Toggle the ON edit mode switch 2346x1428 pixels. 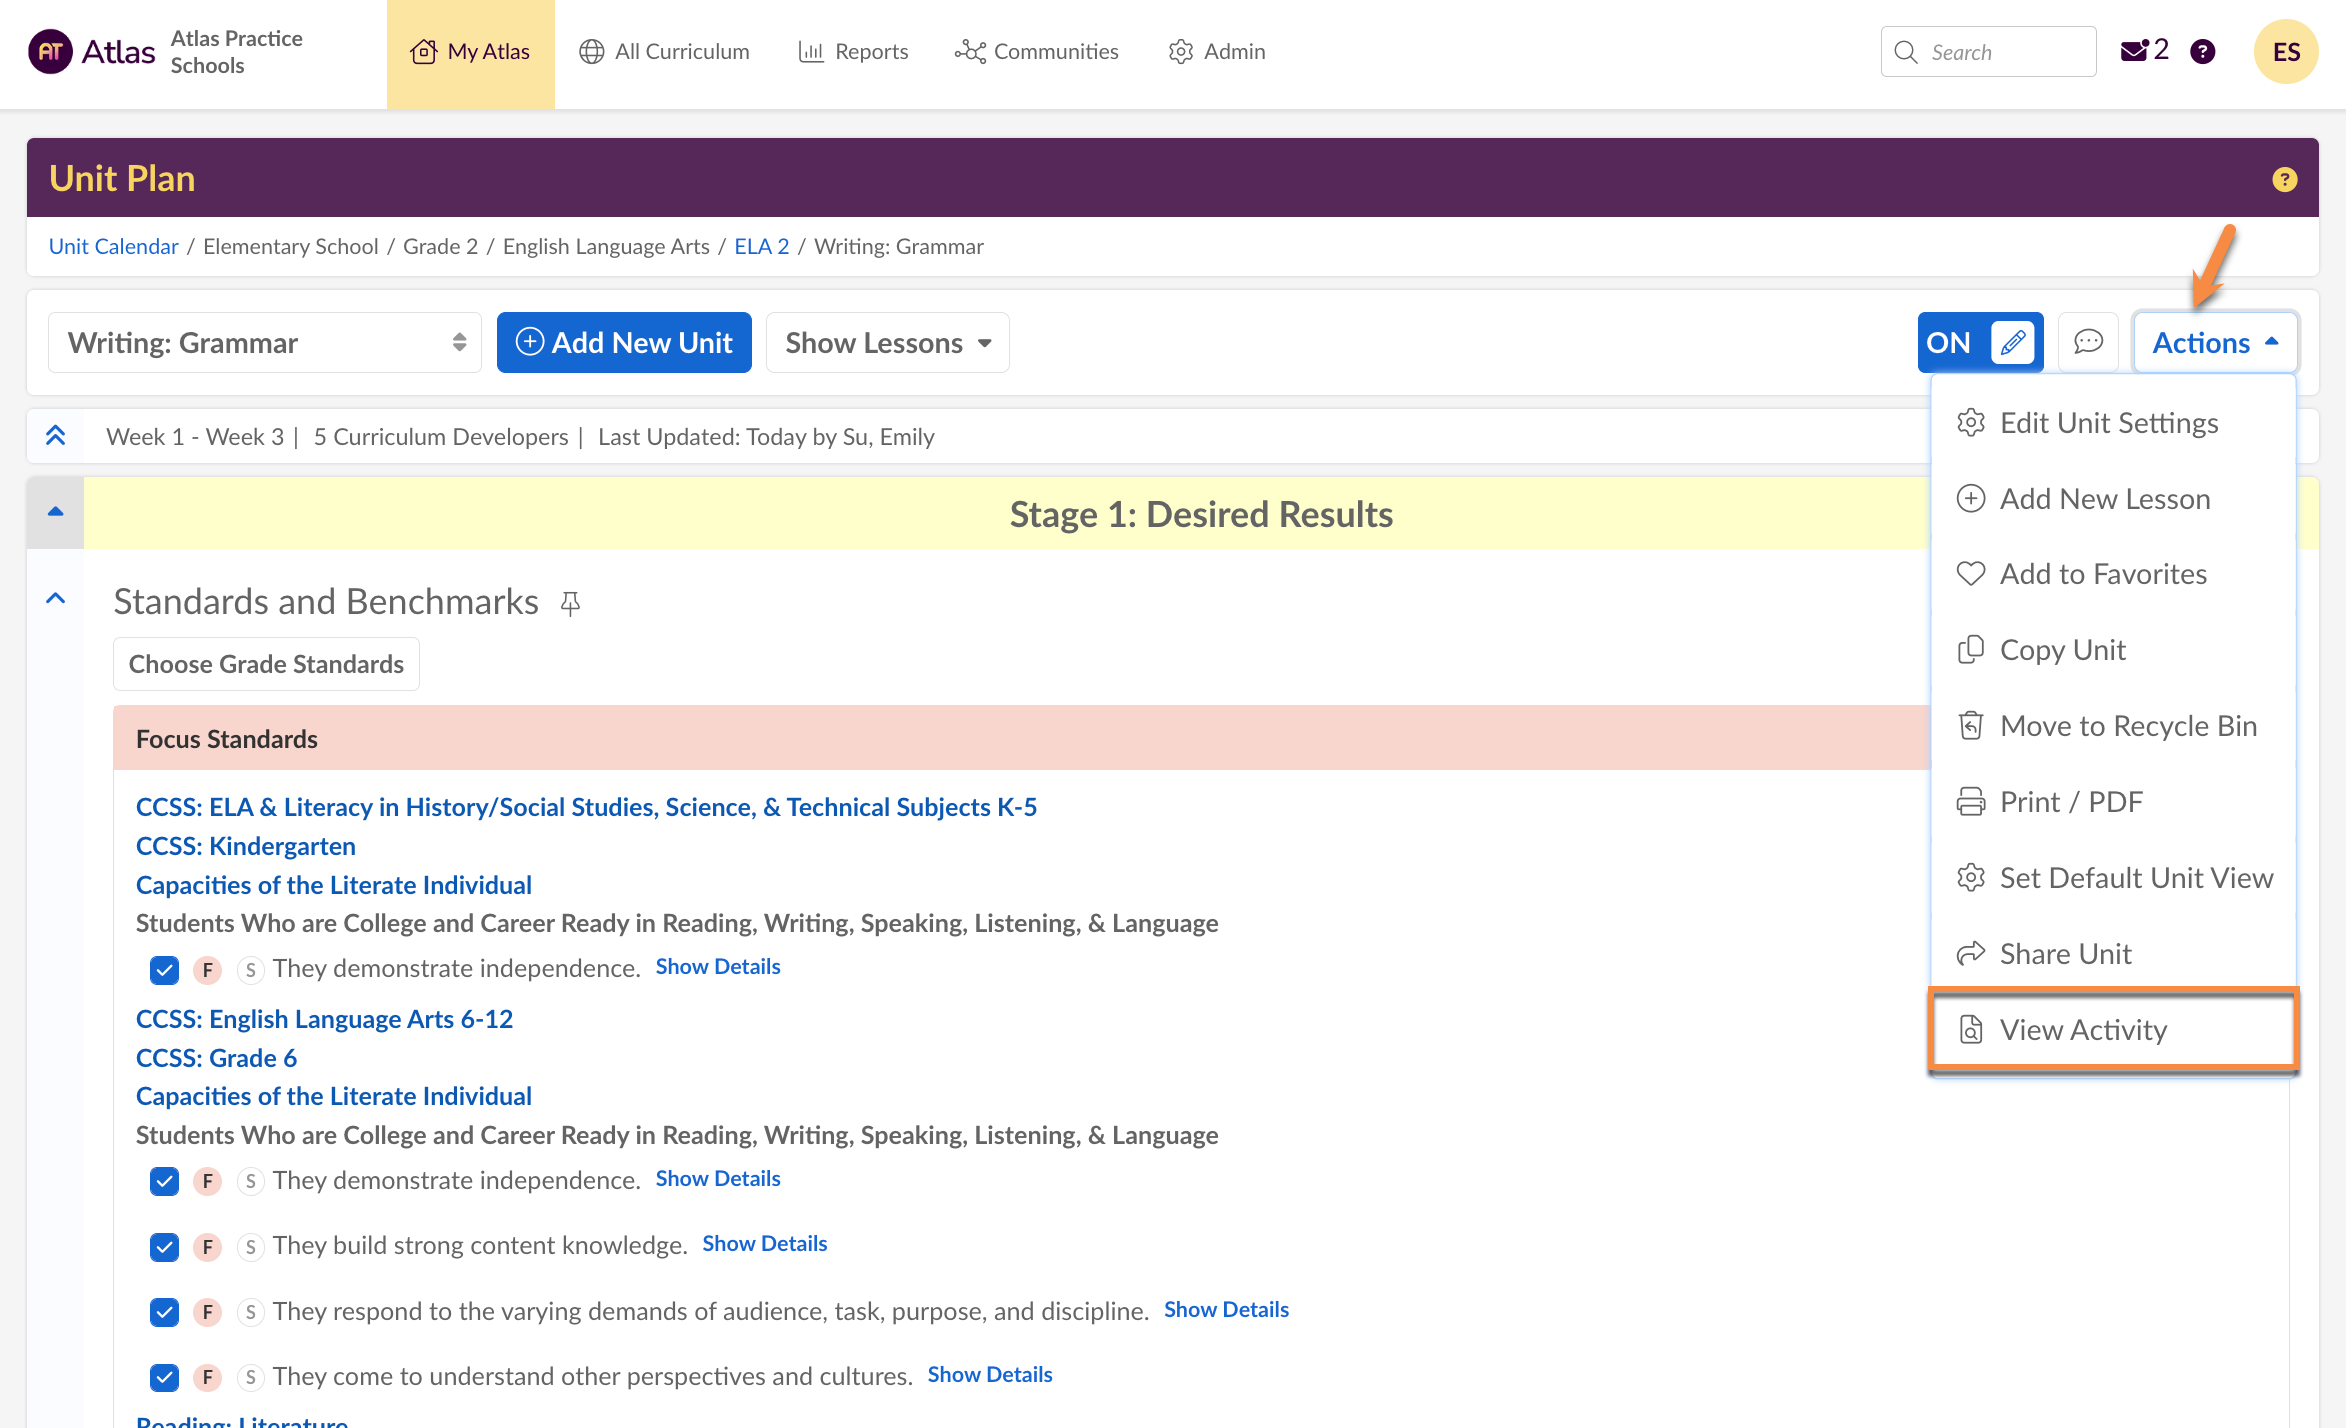coord(1979,343)
